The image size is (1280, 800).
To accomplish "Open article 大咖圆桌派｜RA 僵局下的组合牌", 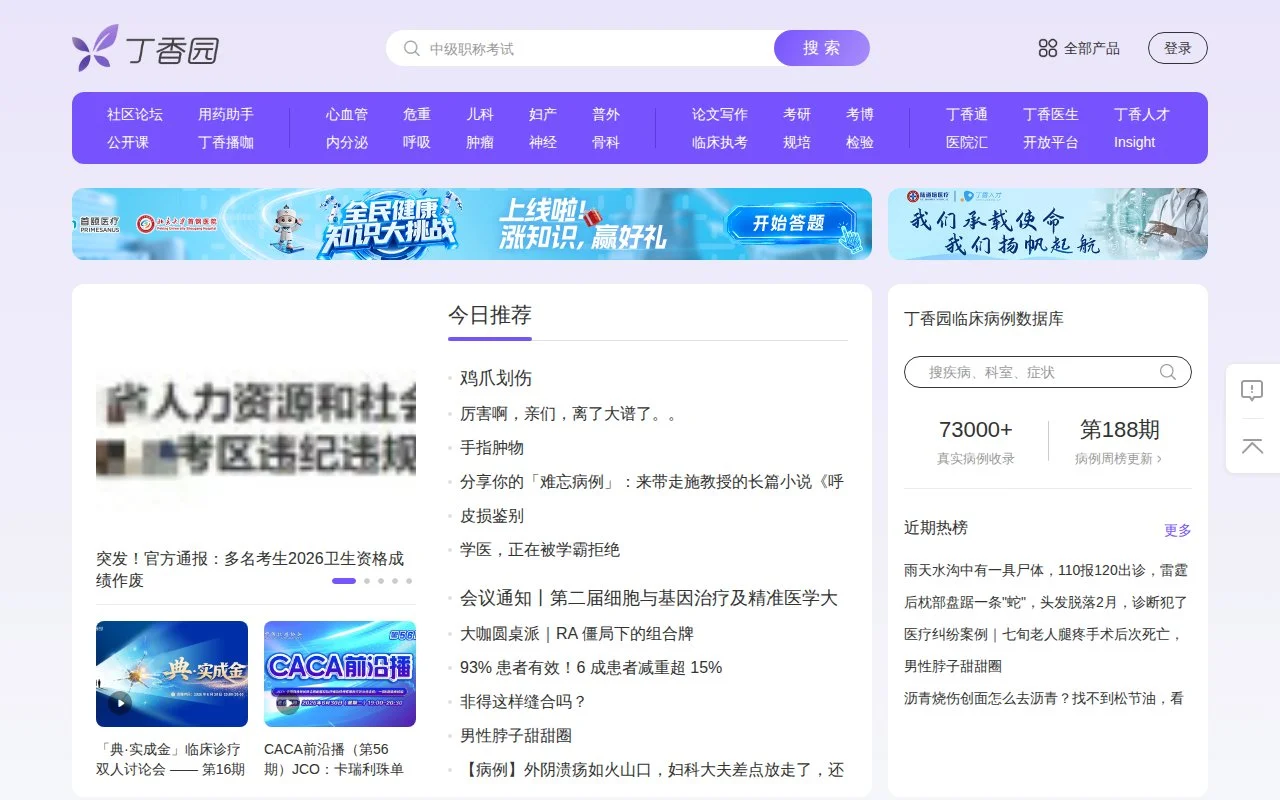I will click(577, 633).
